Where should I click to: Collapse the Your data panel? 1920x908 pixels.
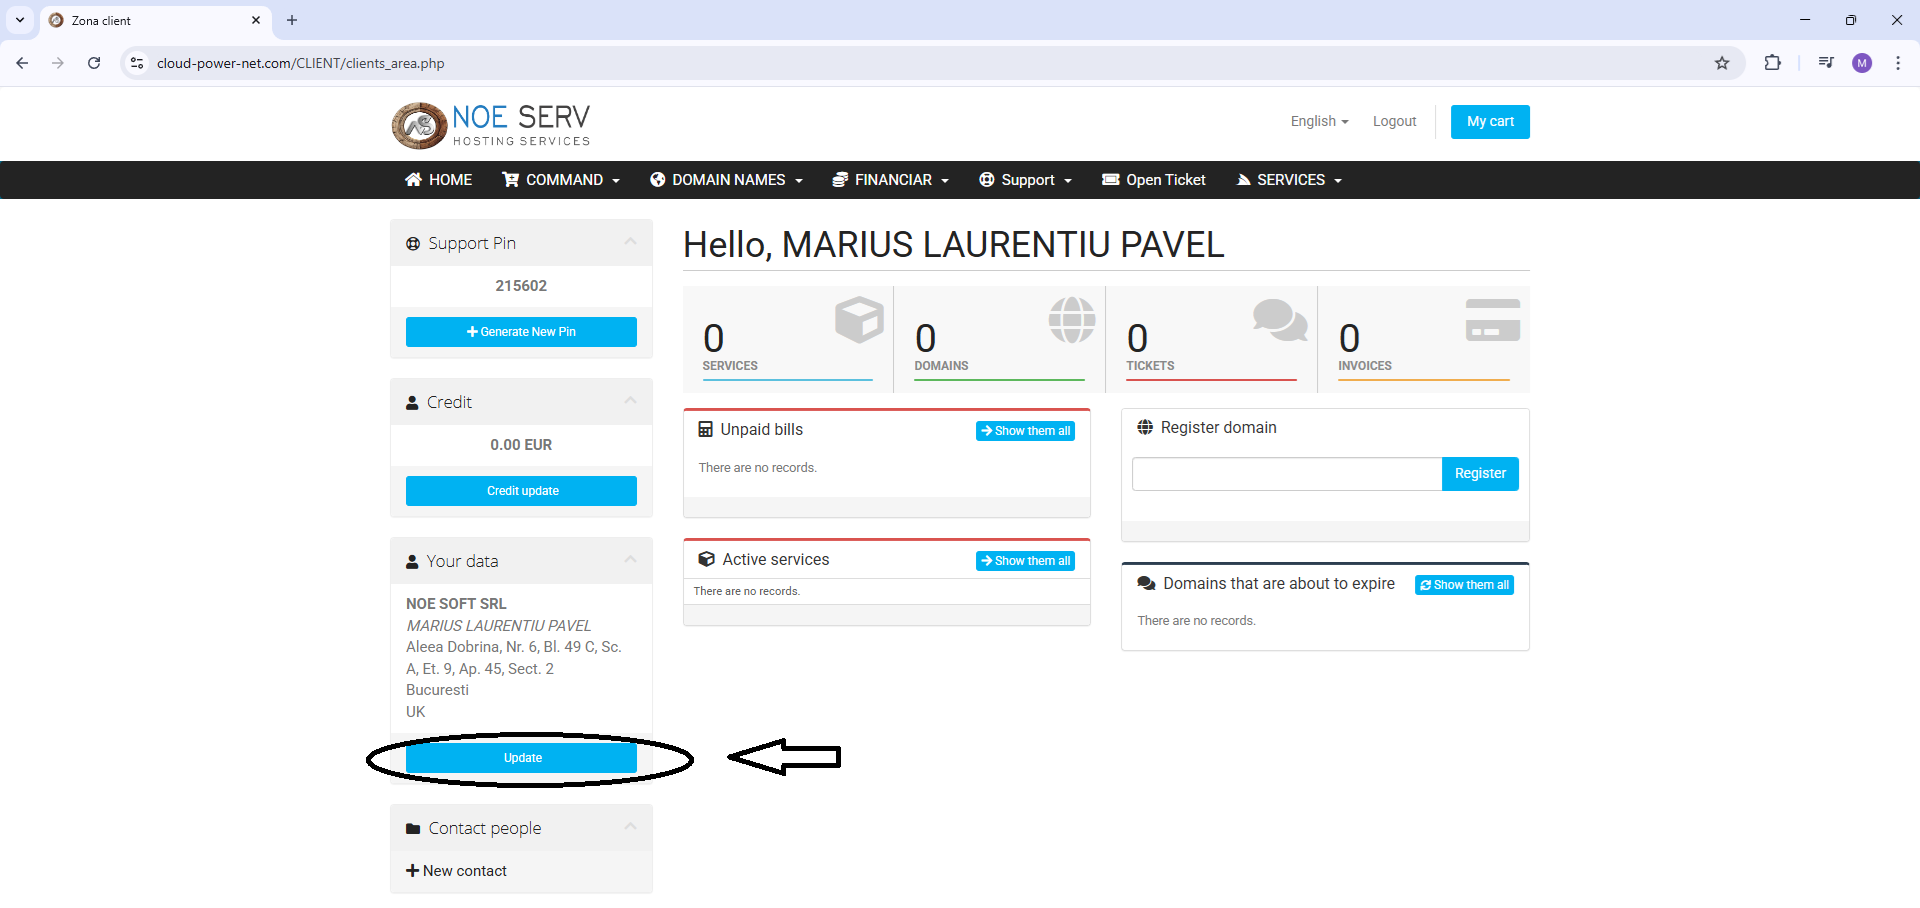(x=630, y=560)
